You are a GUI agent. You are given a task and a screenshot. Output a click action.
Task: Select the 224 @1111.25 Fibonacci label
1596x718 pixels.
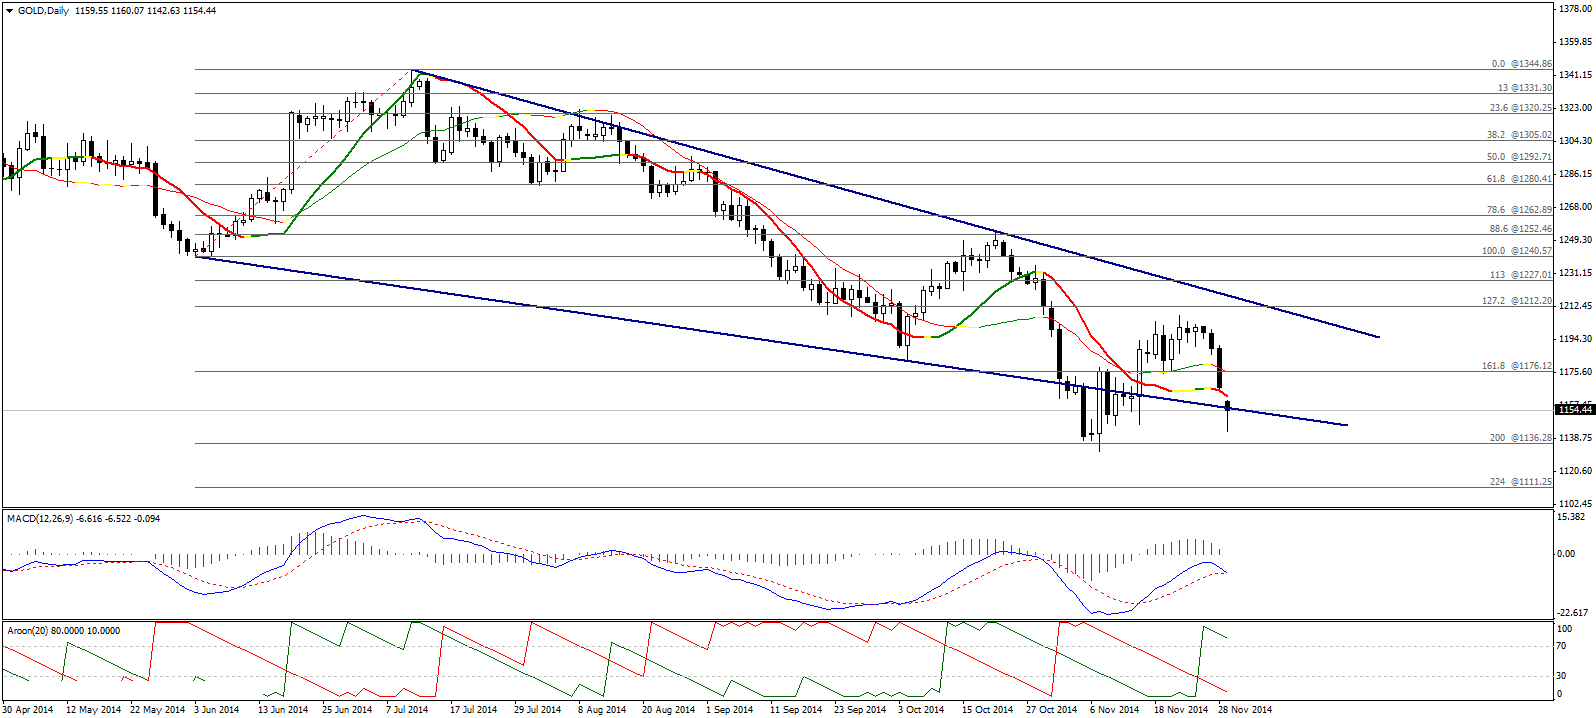pos(1520,482)
